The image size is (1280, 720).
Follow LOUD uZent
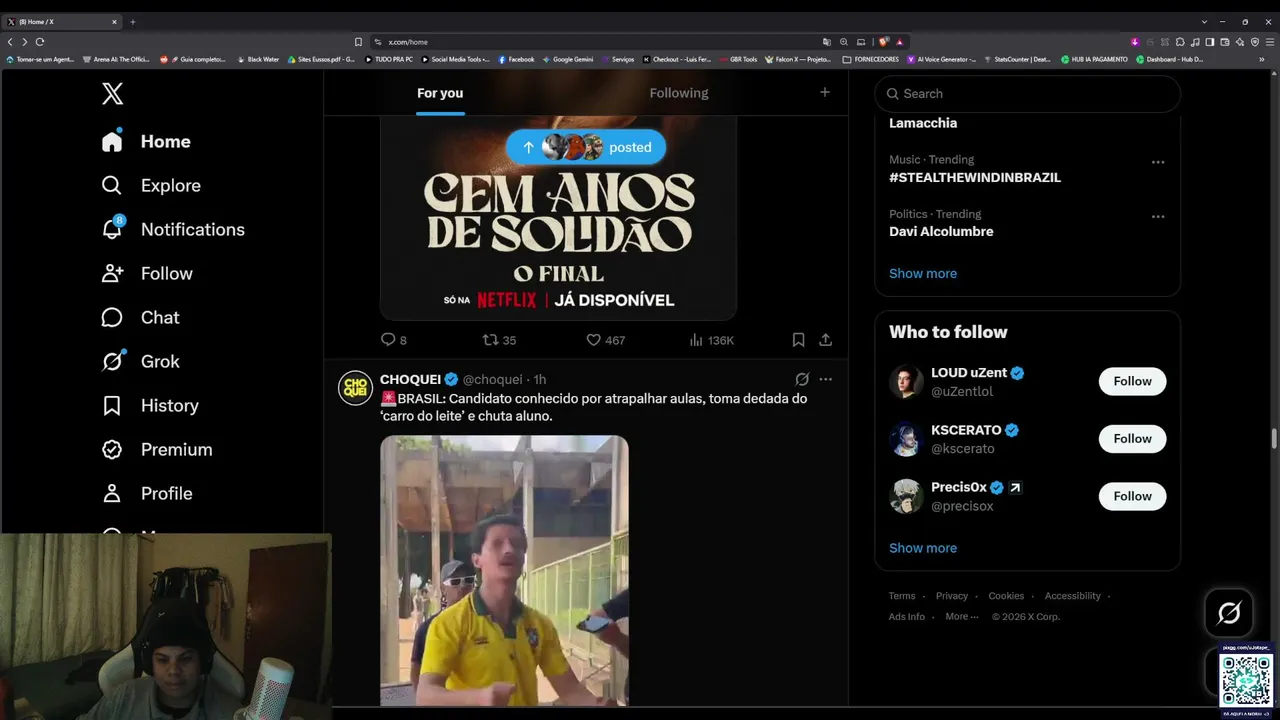coord(1132,381)
